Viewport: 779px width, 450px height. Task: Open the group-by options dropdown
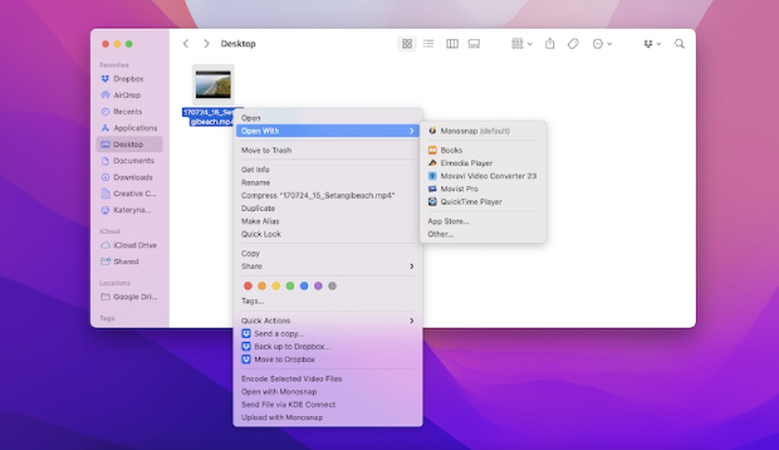pyautogui.click(x=521, y=44)
